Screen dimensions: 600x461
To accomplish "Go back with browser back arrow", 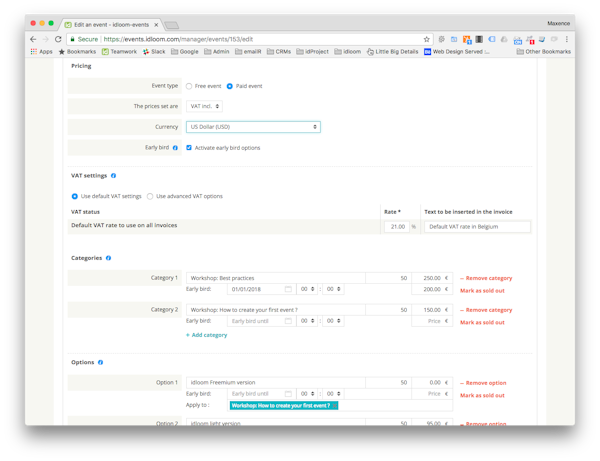I will tap(33, 39).
